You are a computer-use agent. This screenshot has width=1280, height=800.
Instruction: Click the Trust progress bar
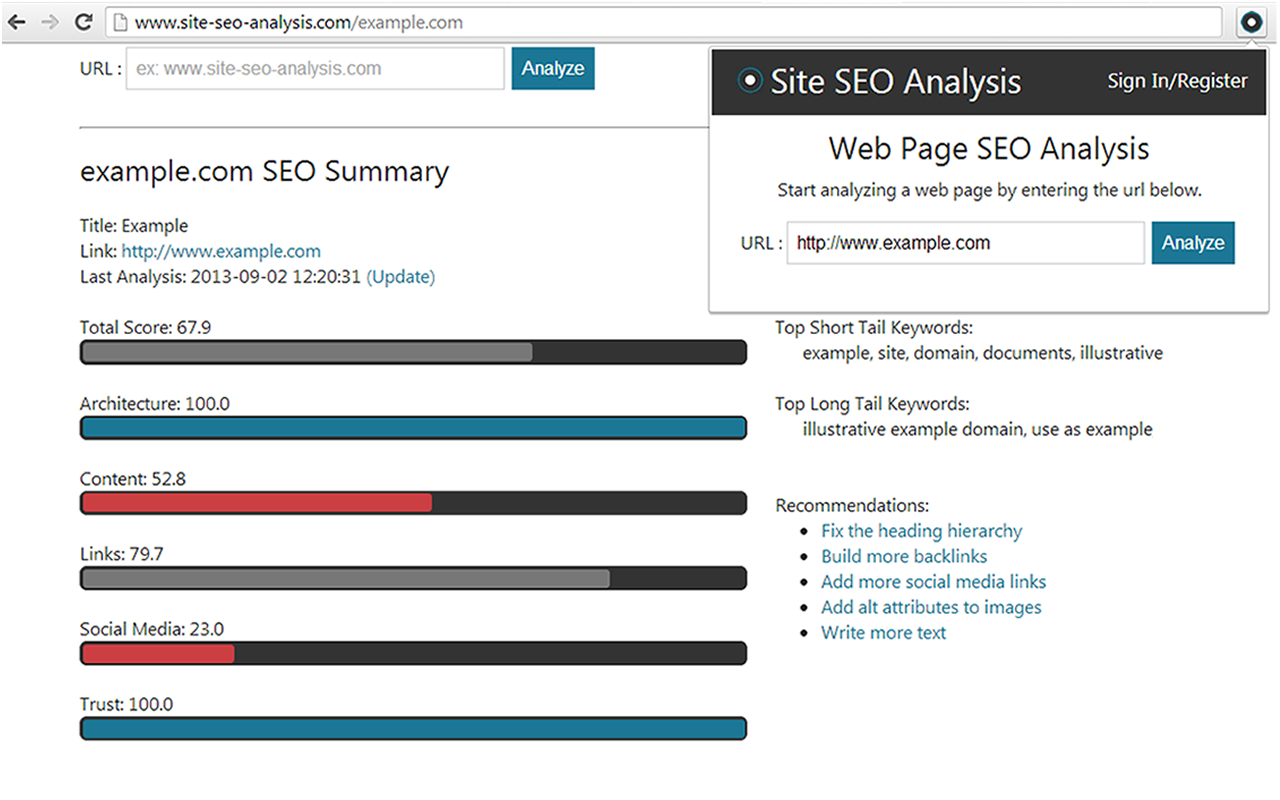click(x=413, y=728)
